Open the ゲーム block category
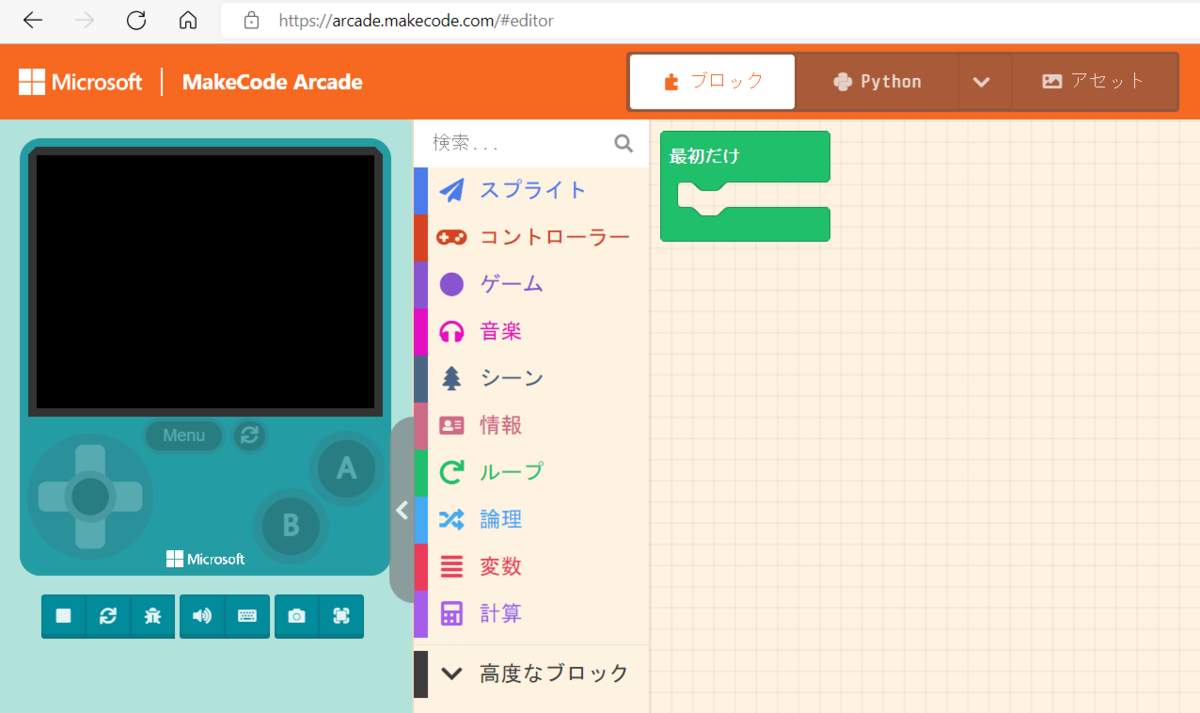Image resolution: width=1200 pixels, height=713 pixels. 531,284
